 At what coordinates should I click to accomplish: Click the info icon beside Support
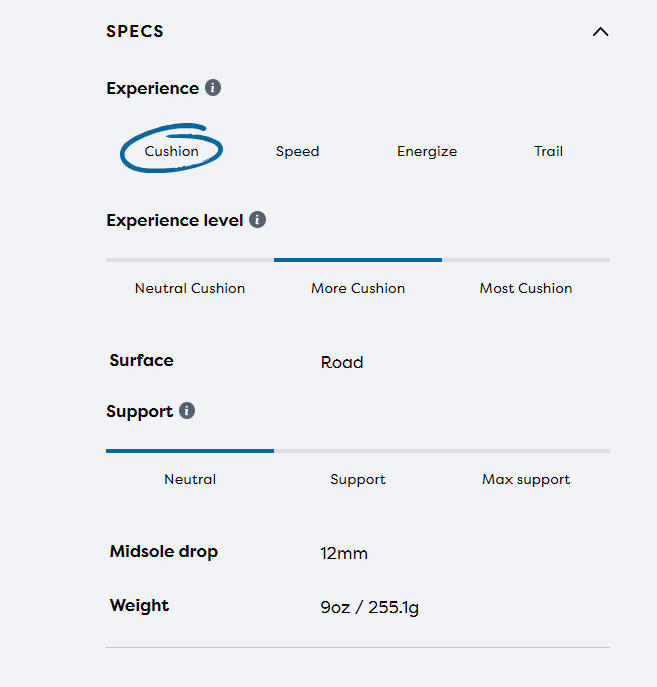187,411
